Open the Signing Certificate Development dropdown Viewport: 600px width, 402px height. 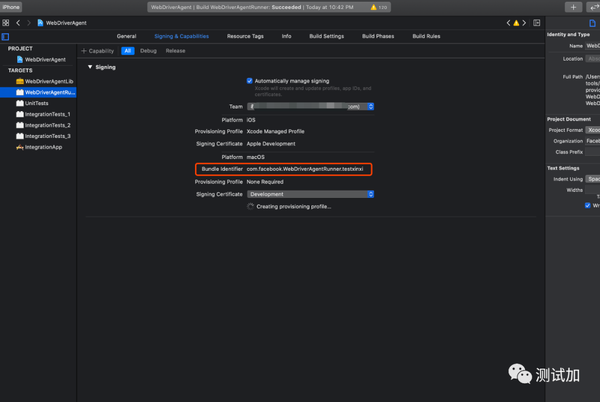[x=310, y=194]
